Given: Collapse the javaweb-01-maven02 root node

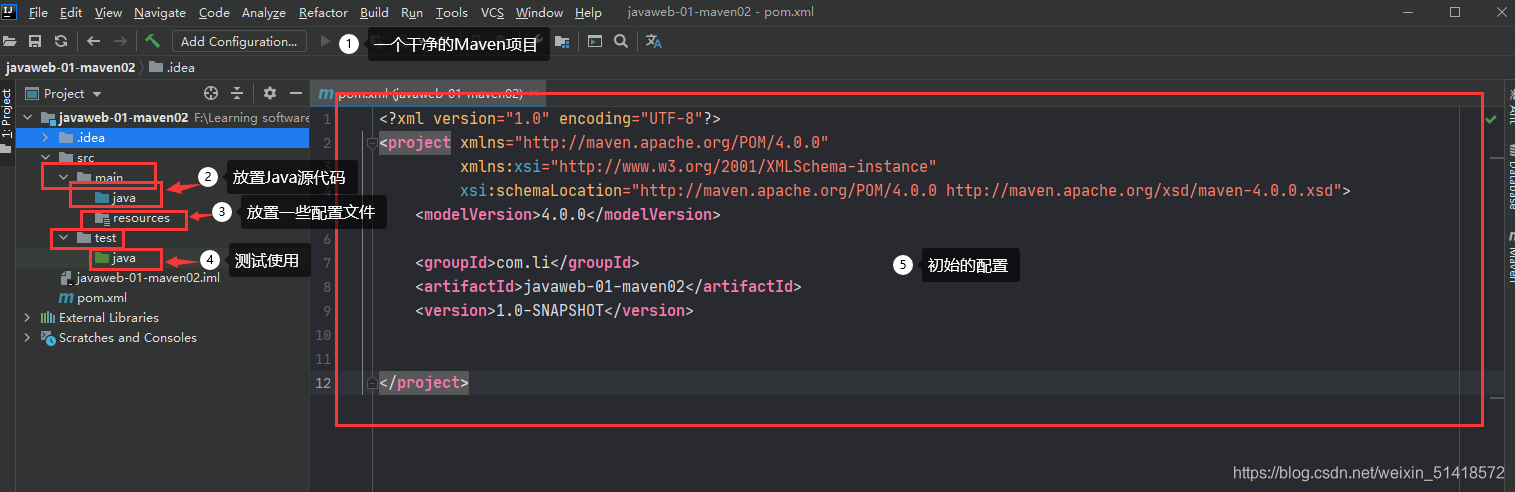Looking at the screenshot, I should click(x=29, y=117).
